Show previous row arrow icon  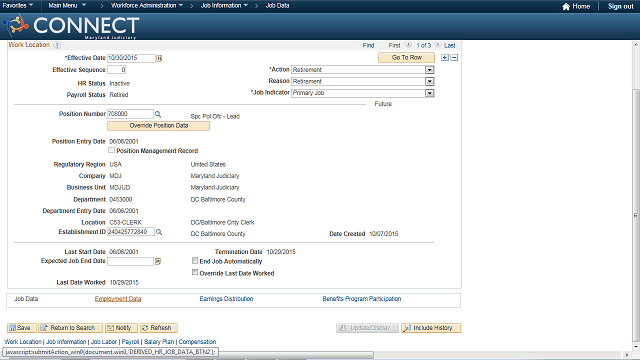coord(408,45)
